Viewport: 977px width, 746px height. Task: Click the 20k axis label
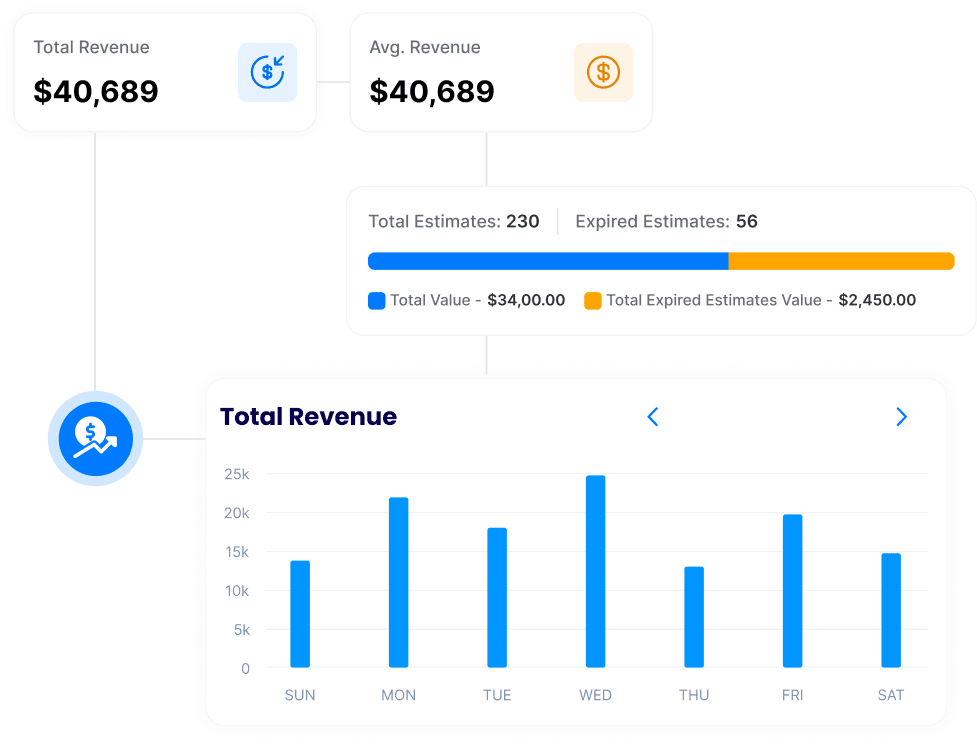pyautogui.click(x=237, y=513)
